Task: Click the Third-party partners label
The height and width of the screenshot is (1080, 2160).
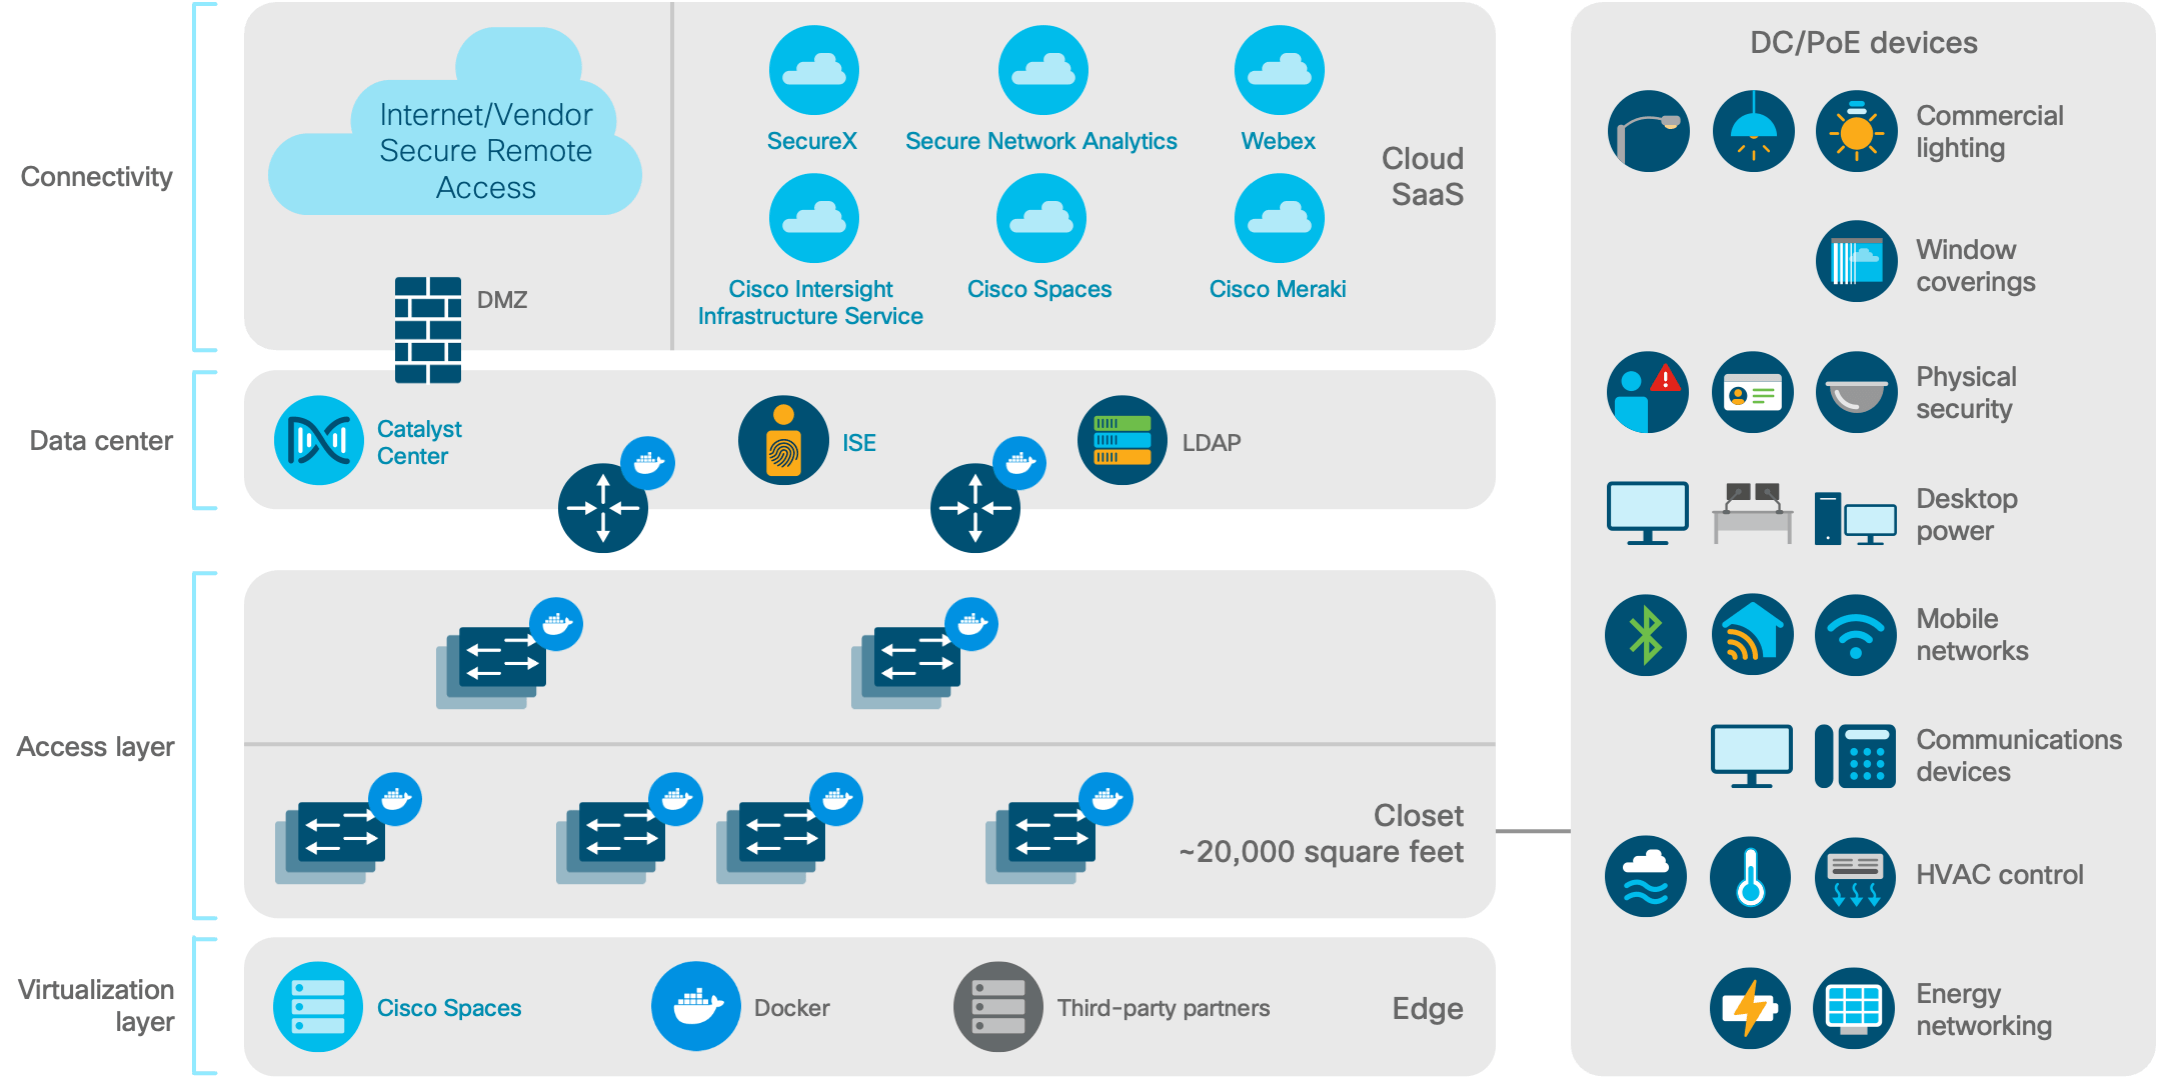Action: pos(1164,1008)
